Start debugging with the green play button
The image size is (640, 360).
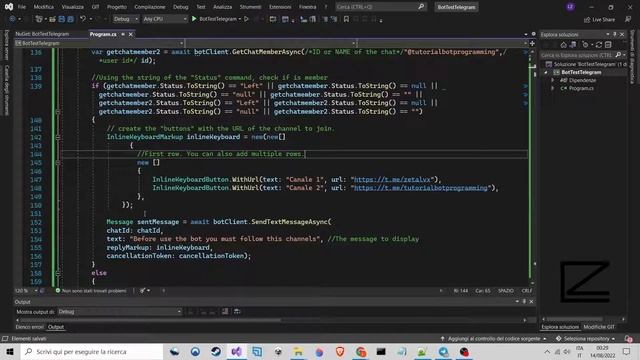194,19
